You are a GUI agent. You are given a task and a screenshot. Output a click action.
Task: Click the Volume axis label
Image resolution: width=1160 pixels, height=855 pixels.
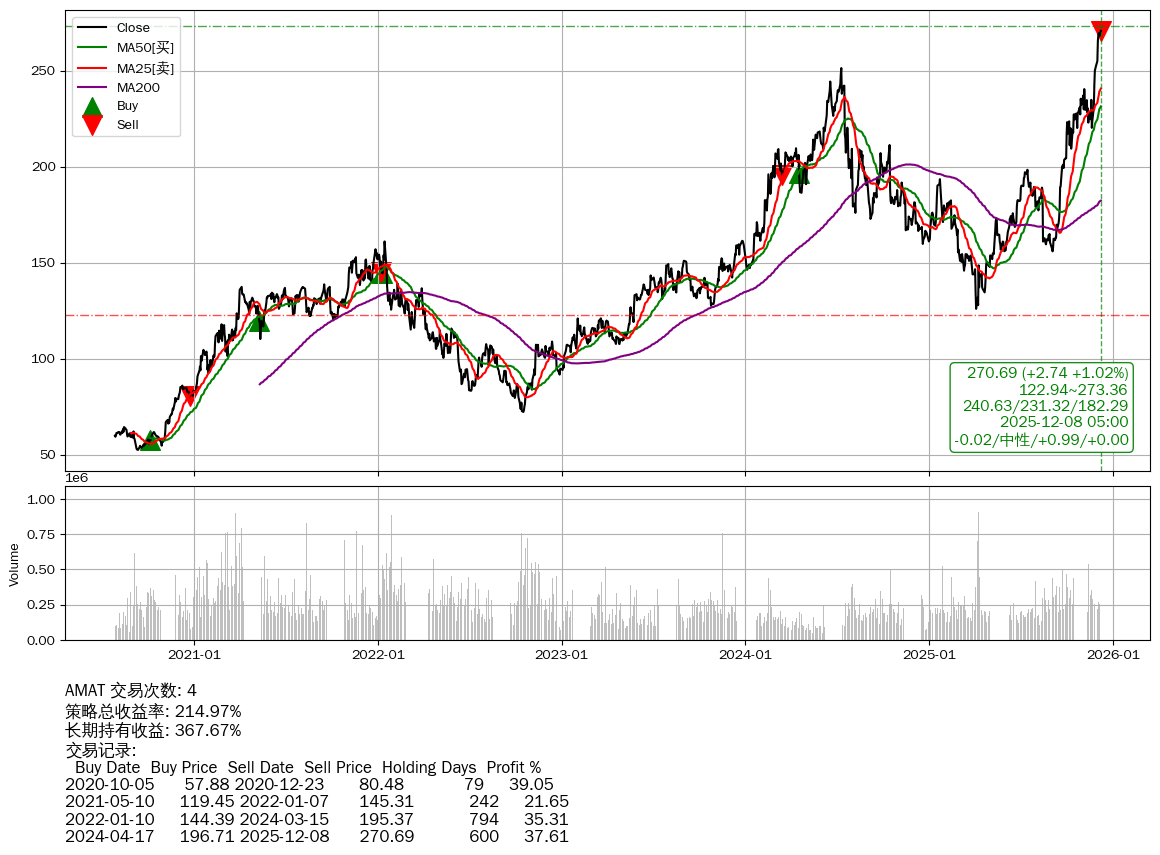14,564
